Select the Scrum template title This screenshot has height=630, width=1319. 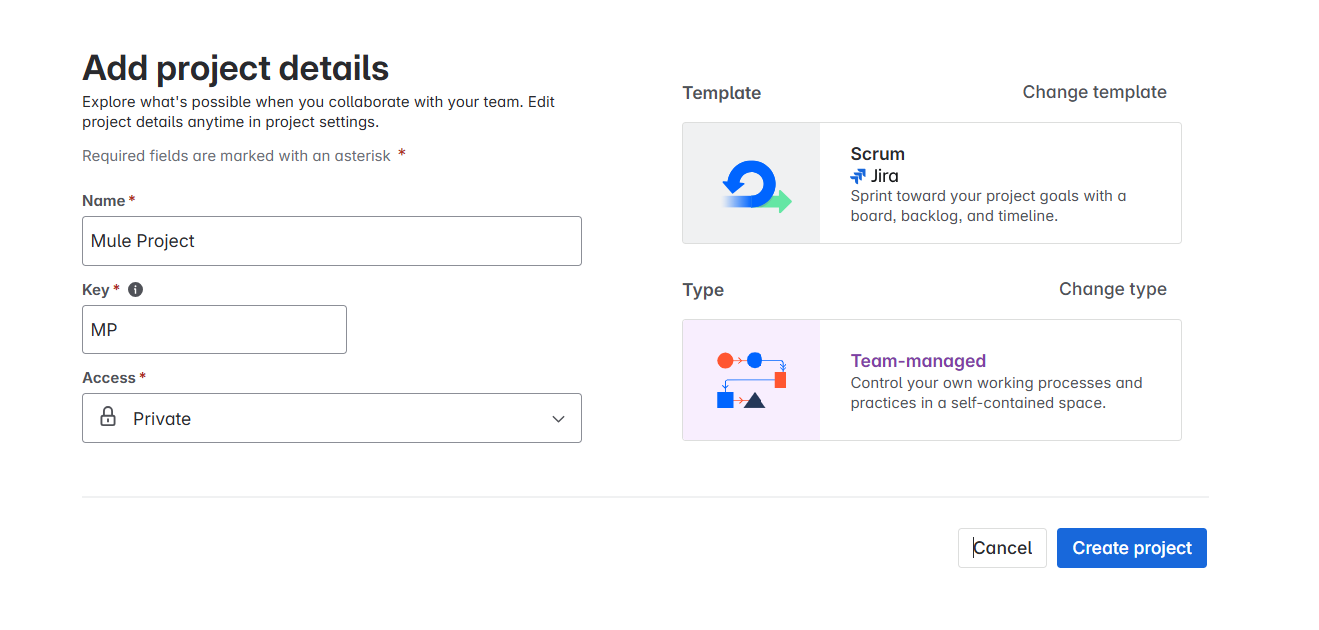tap(877, 154)
